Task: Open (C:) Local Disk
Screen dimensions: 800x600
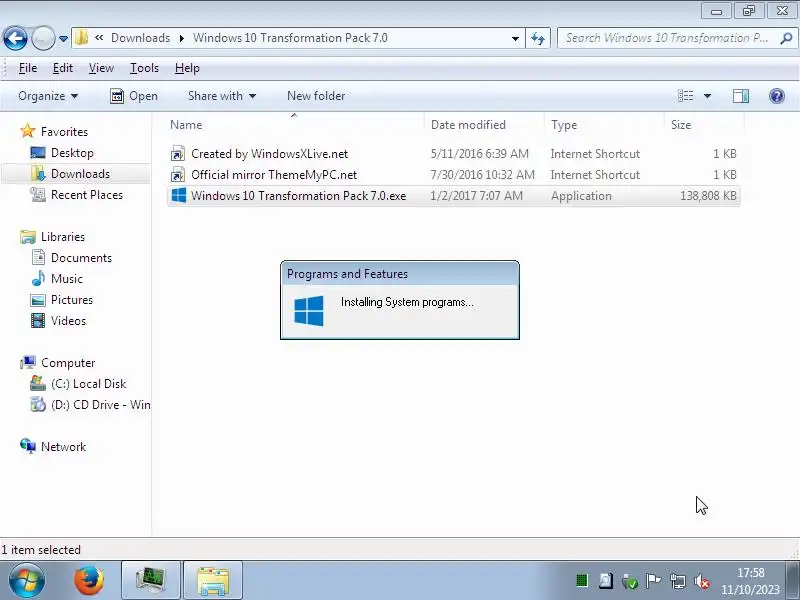Action: tap(88, 384)
